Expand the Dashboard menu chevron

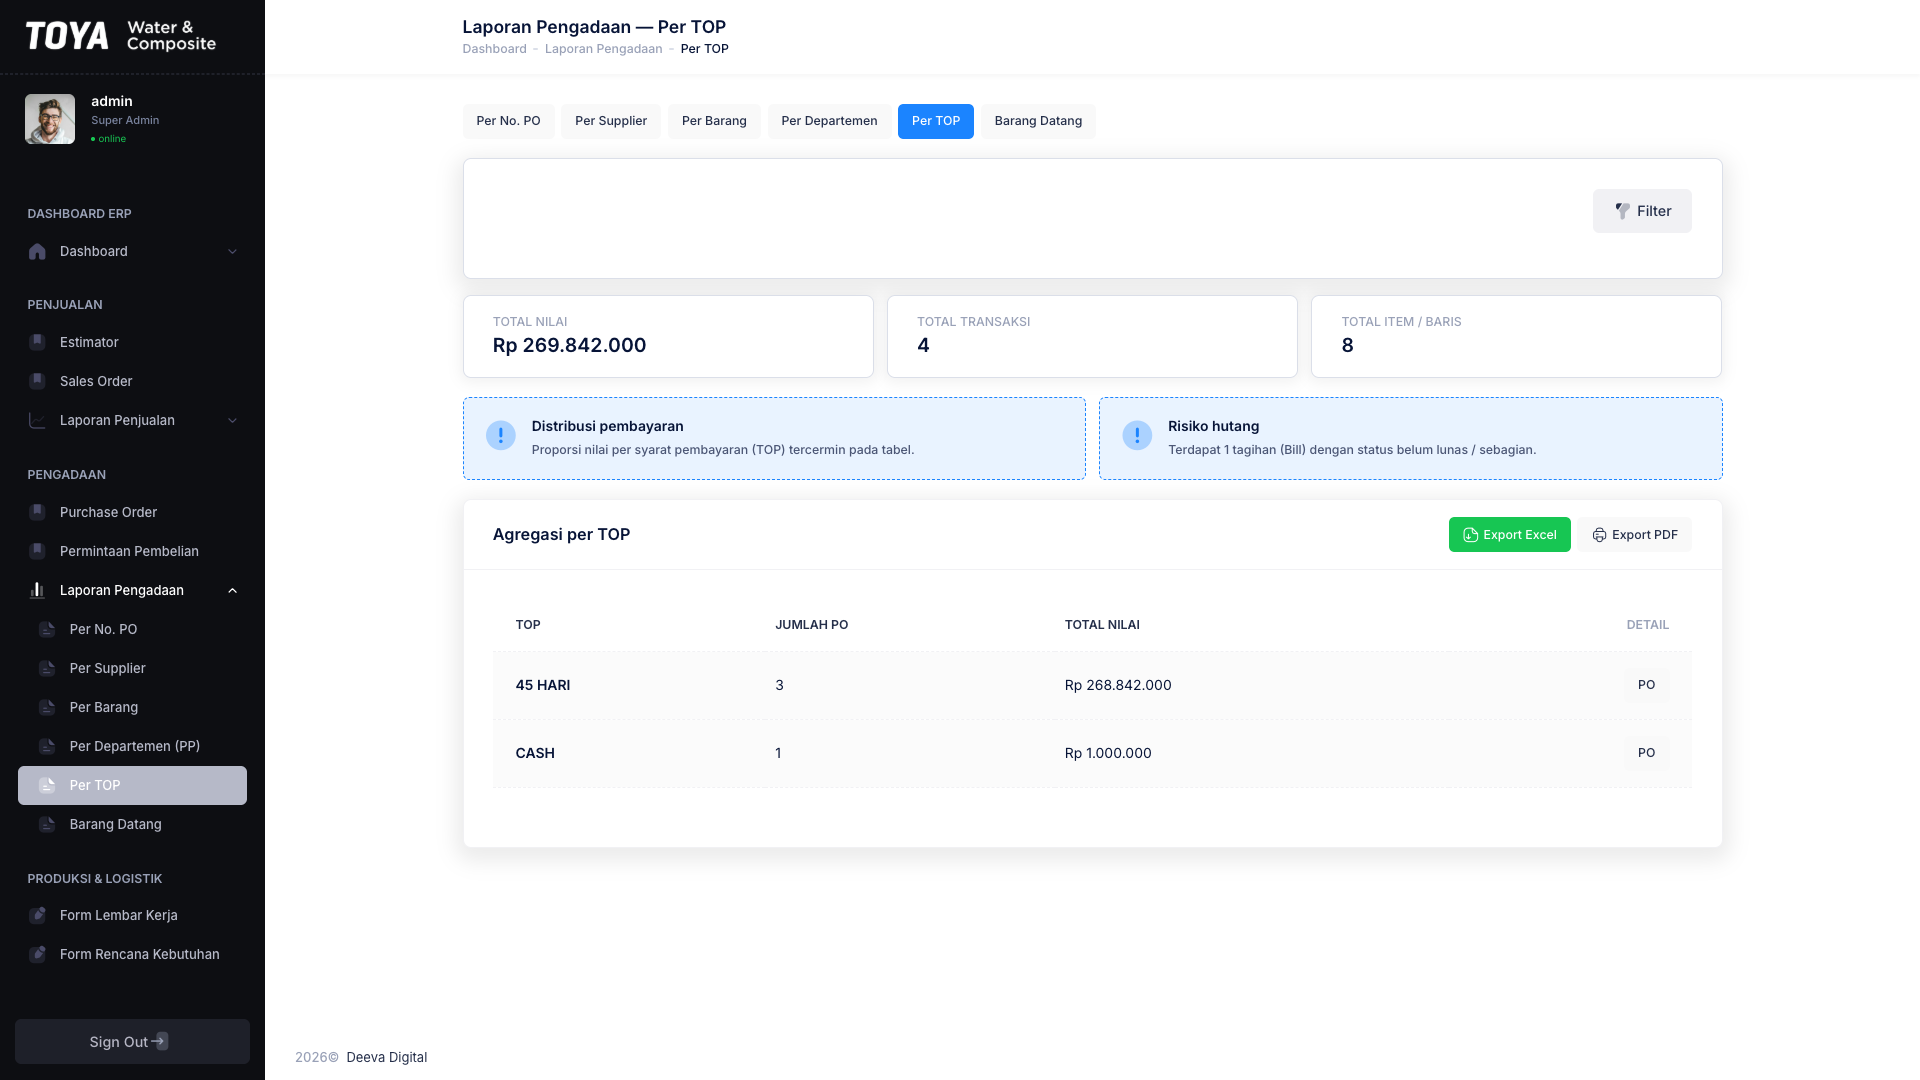(x=232, y=251)
